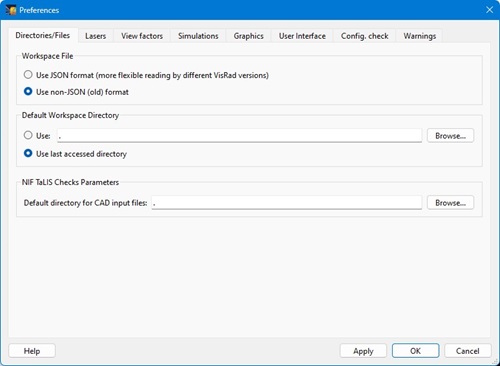Go to the Simulations tab
This screenshot has width=500, height=366.
(x=198, y=36)
